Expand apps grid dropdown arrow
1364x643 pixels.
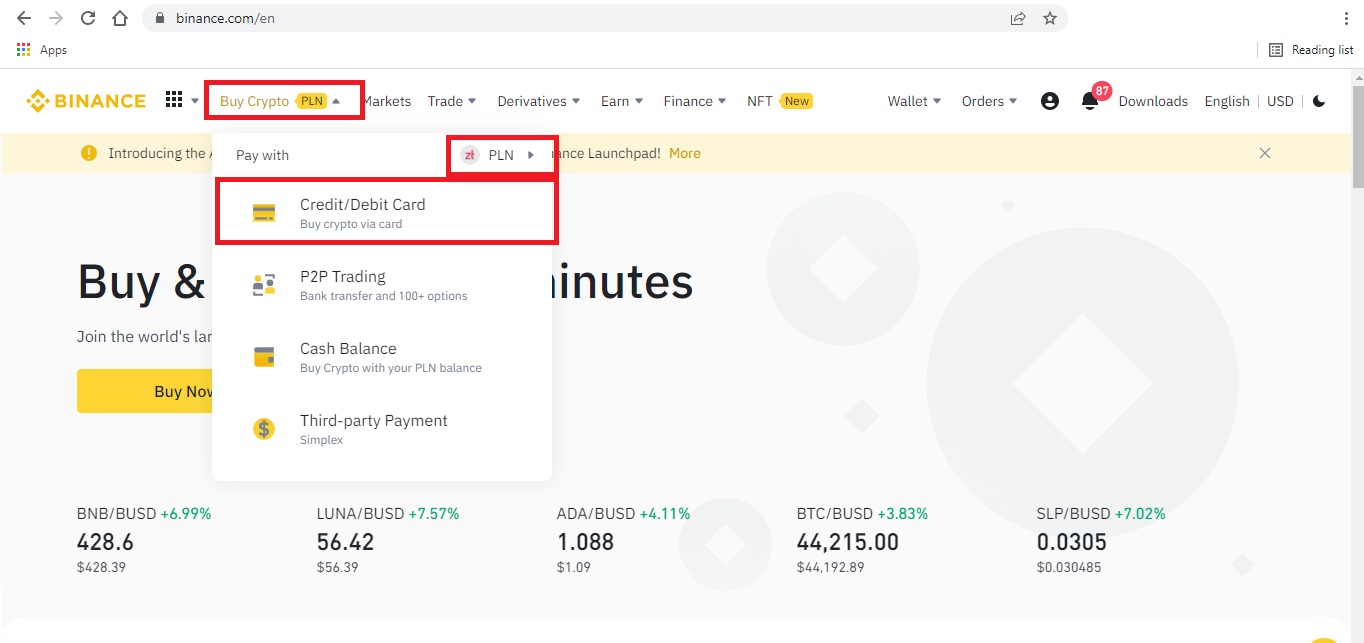point(195,101)
